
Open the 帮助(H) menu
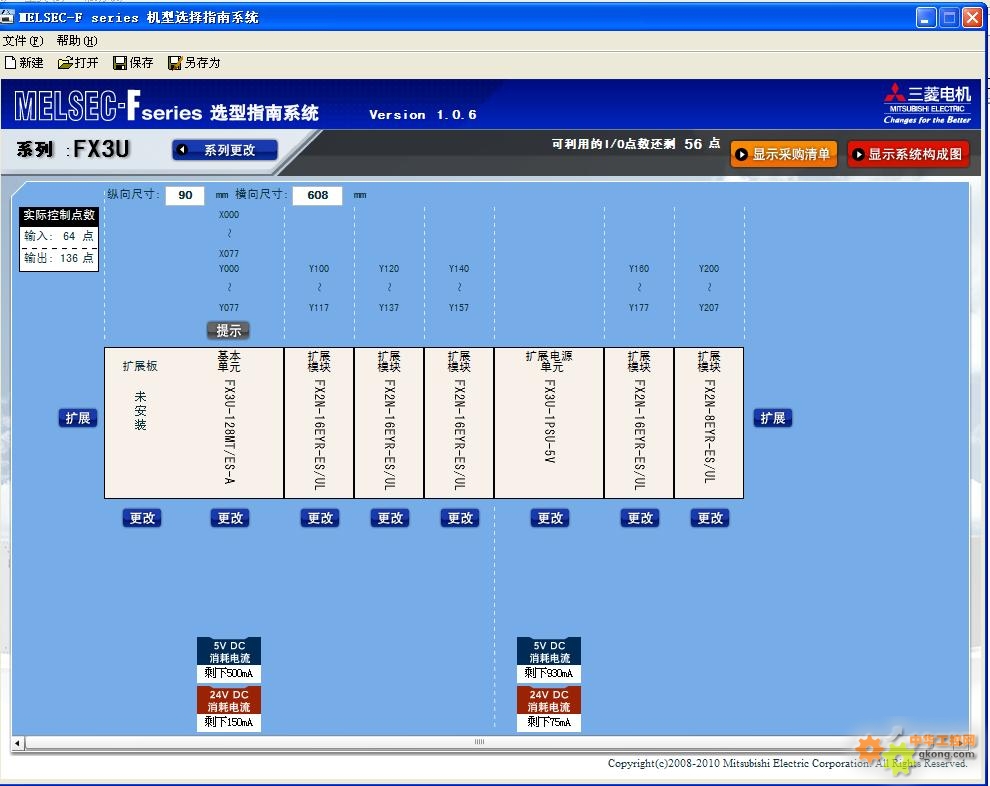(76, 41)
